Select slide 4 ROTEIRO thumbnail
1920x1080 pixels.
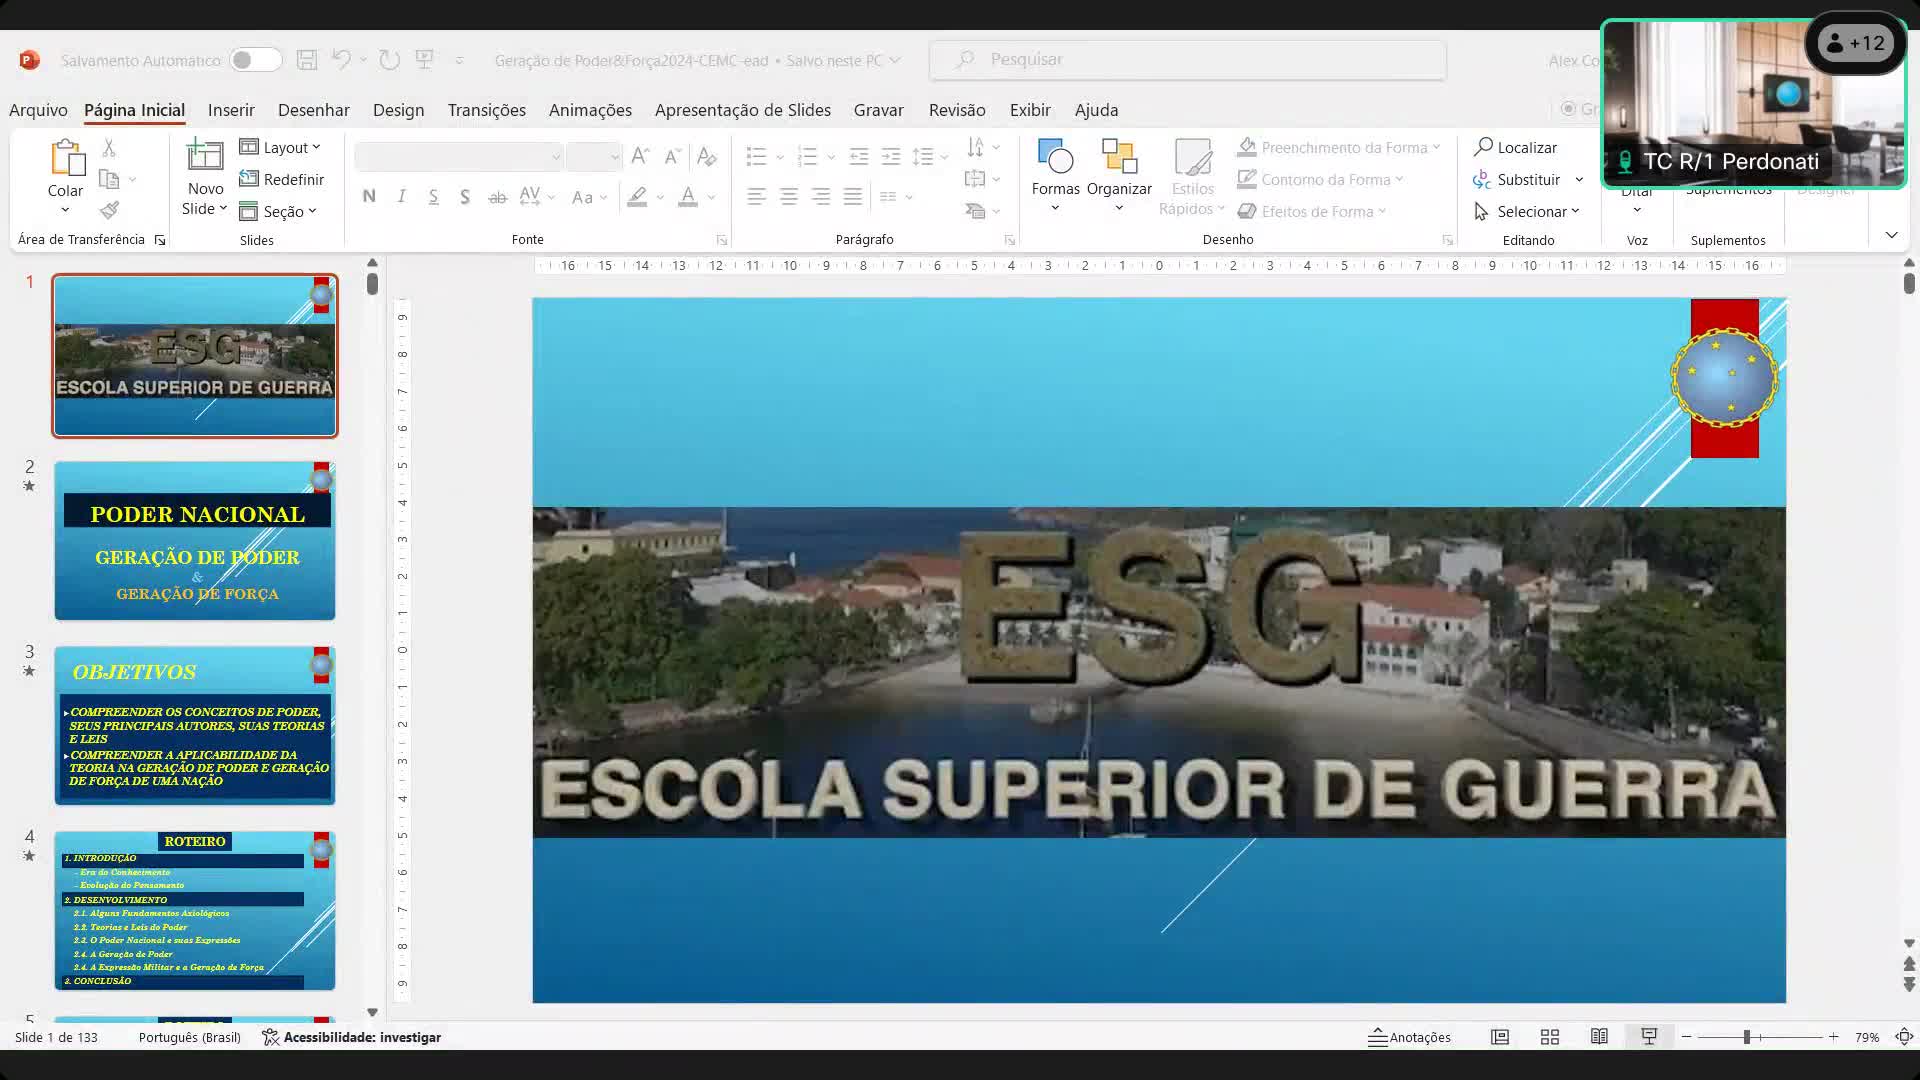[x=195, y=911]
